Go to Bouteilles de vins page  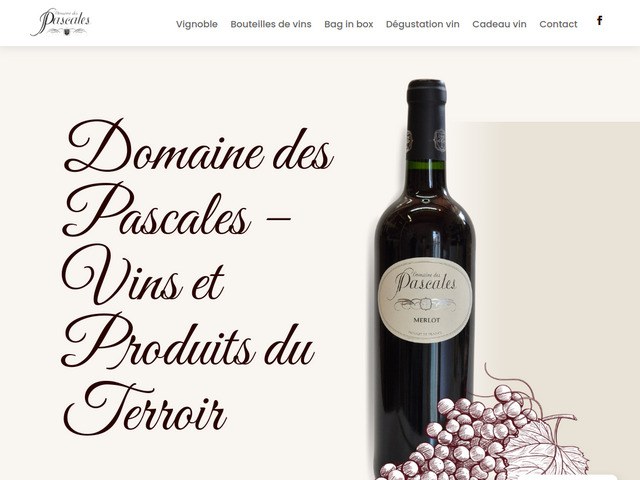coord(271,24)
